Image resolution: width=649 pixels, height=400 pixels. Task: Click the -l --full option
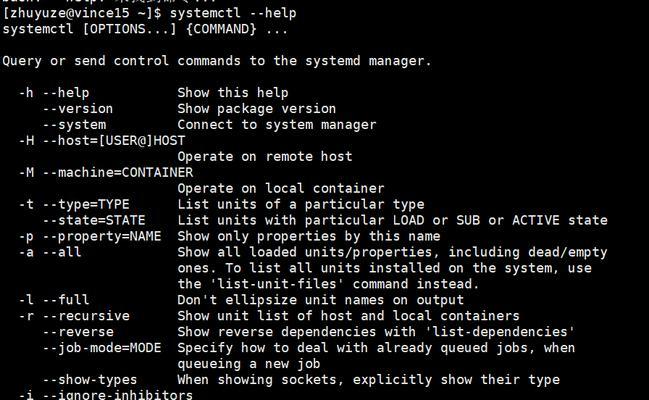tap(54, 300)
